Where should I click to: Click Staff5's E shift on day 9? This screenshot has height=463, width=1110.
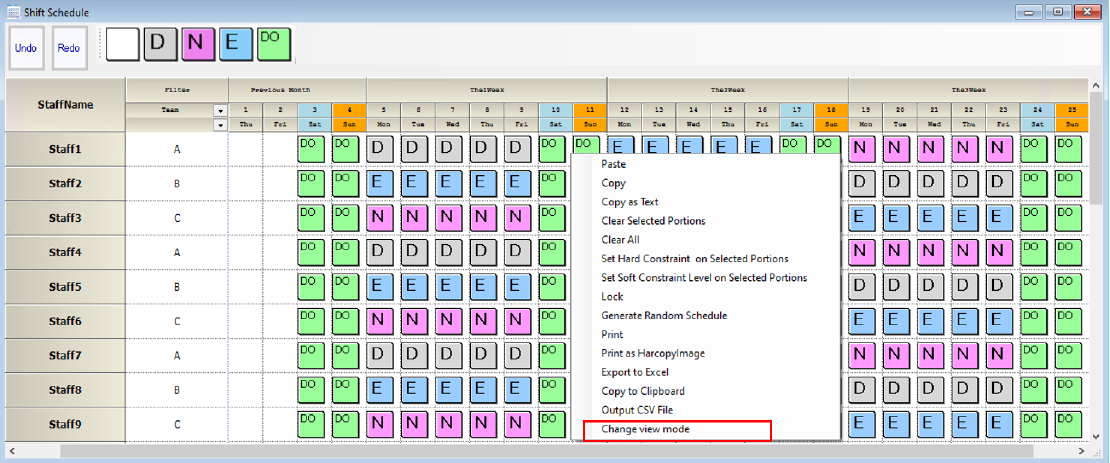(519, 287)
